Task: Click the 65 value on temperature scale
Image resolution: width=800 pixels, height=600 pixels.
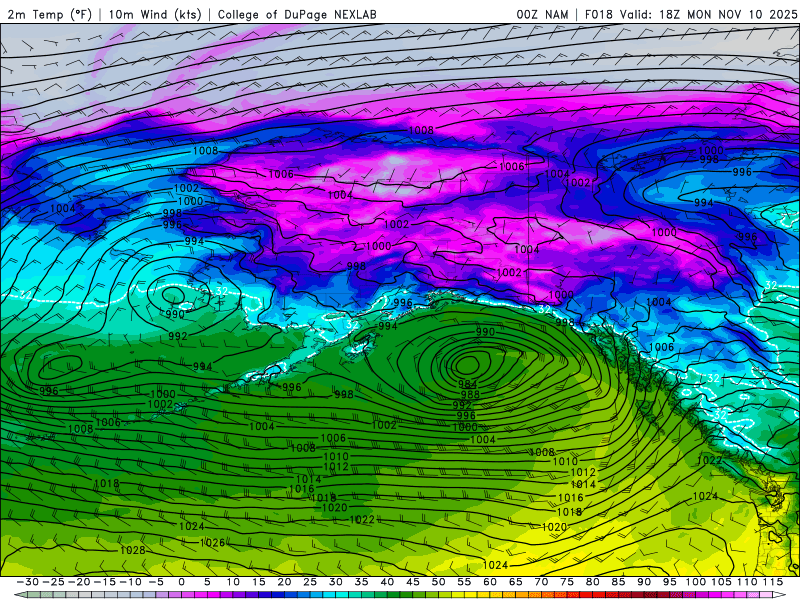Action: (515, 582)
